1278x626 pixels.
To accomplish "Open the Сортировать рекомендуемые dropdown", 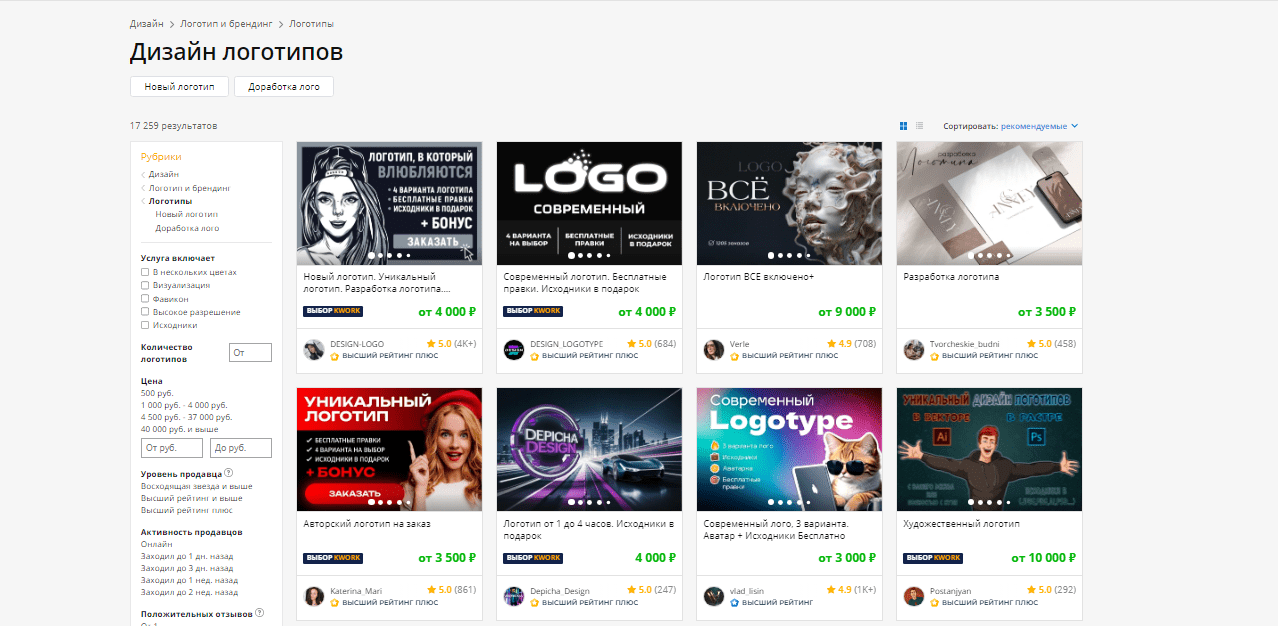I will (x=1039, y=126).
